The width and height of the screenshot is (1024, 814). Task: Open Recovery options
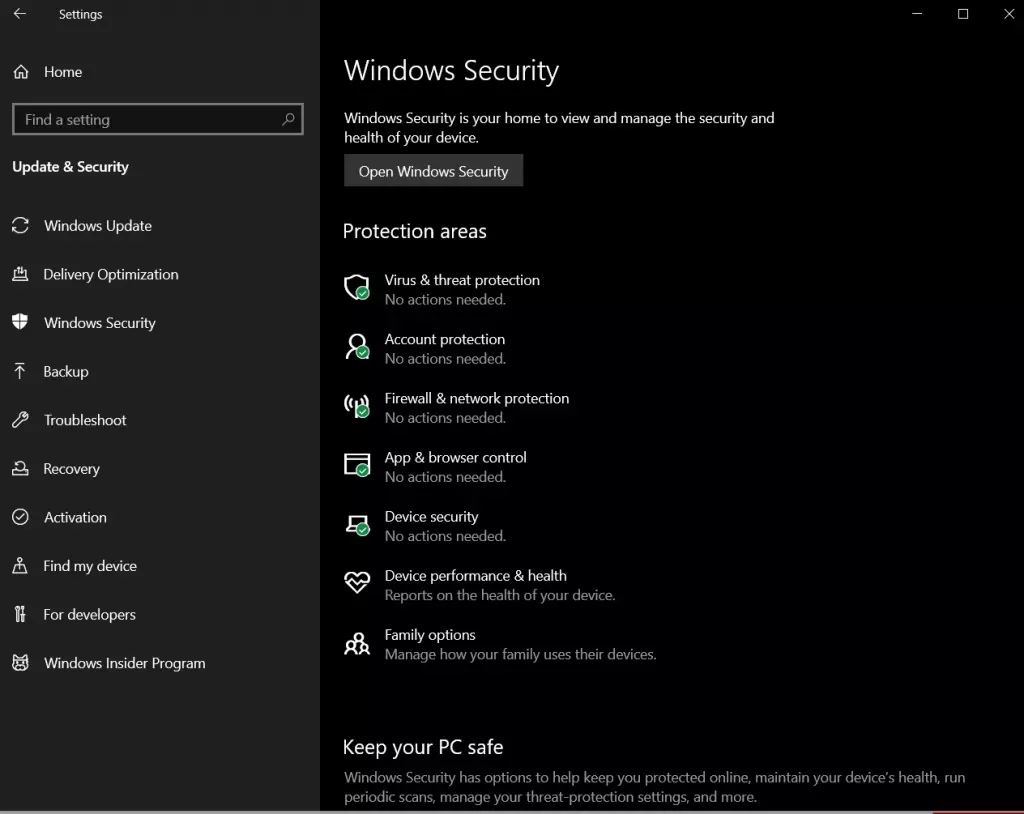click(71, 468)
